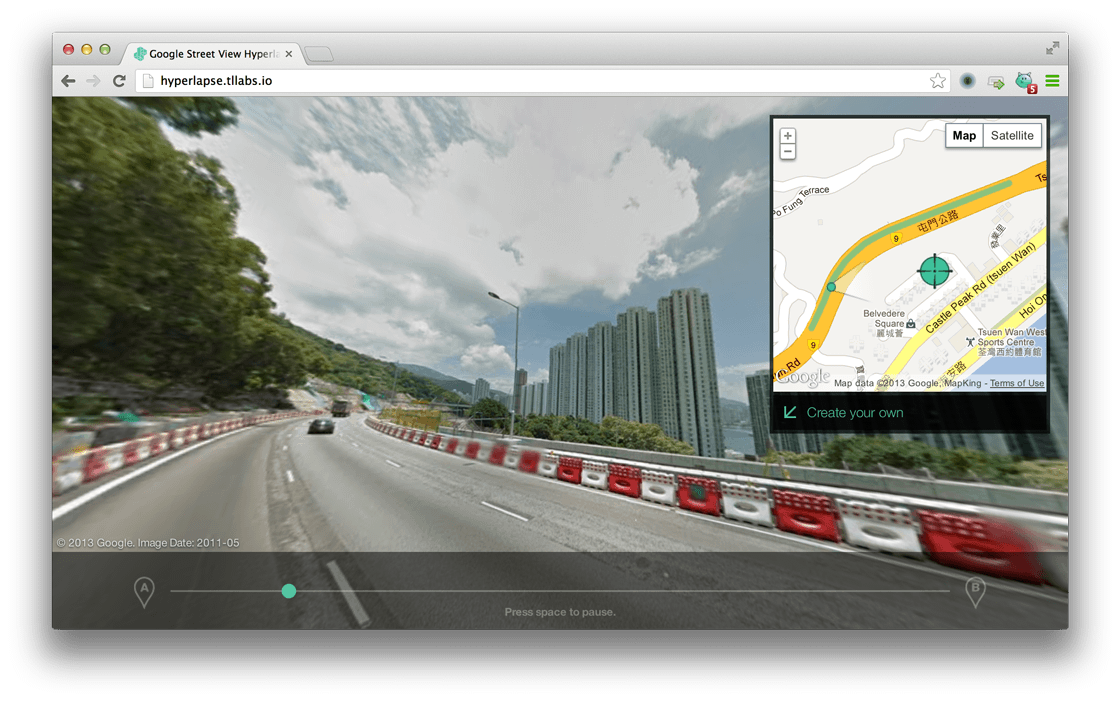Click the Google logo on the mini map
Image resolution: width=1120 pixels, height=701 pixels.
tap(804, 376)
